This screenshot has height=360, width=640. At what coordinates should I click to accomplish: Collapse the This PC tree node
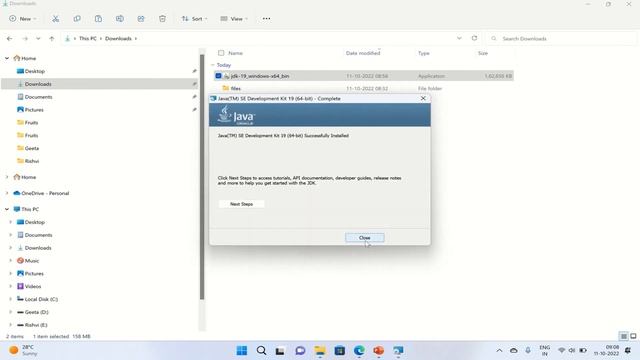coord(7,209)
